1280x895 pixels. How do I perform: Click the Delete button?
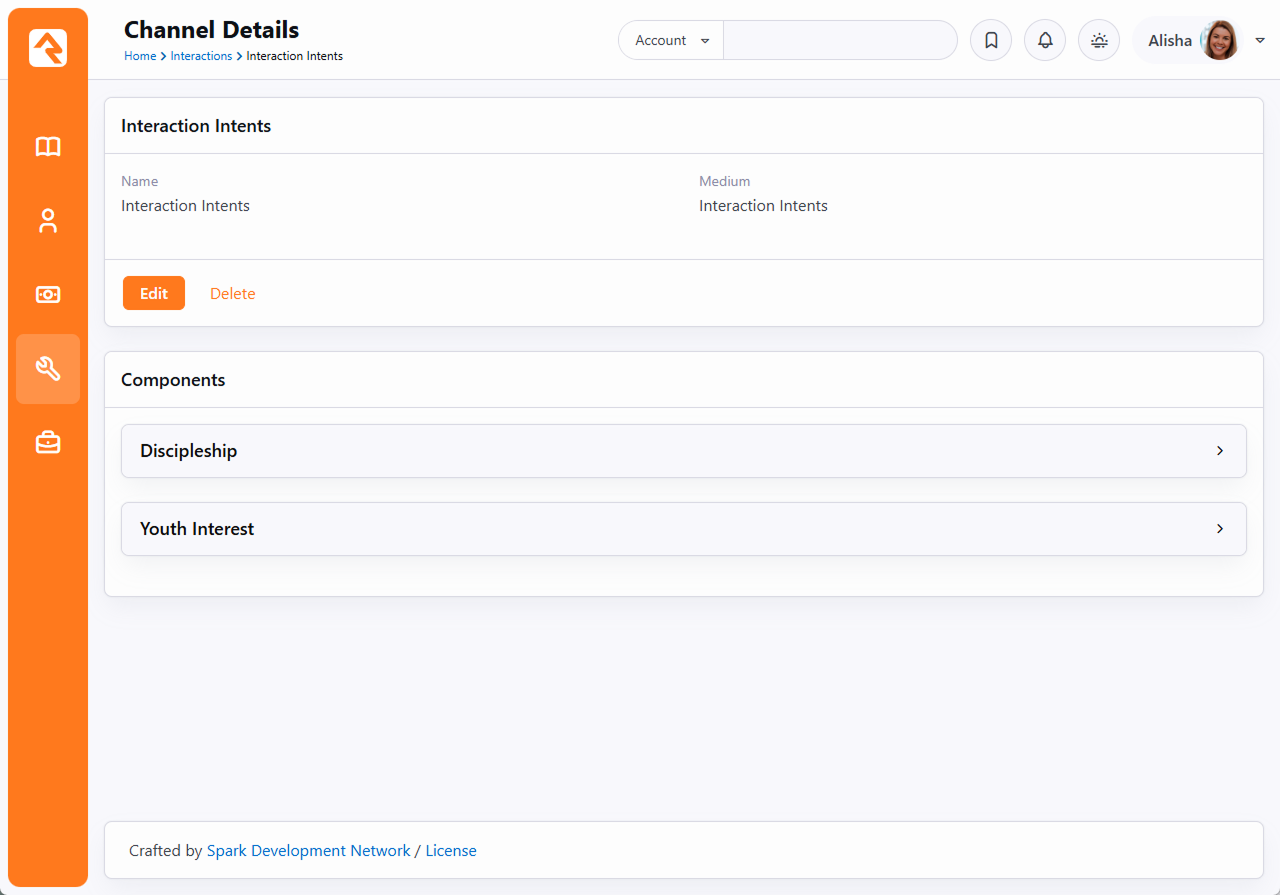click(232, 294)
